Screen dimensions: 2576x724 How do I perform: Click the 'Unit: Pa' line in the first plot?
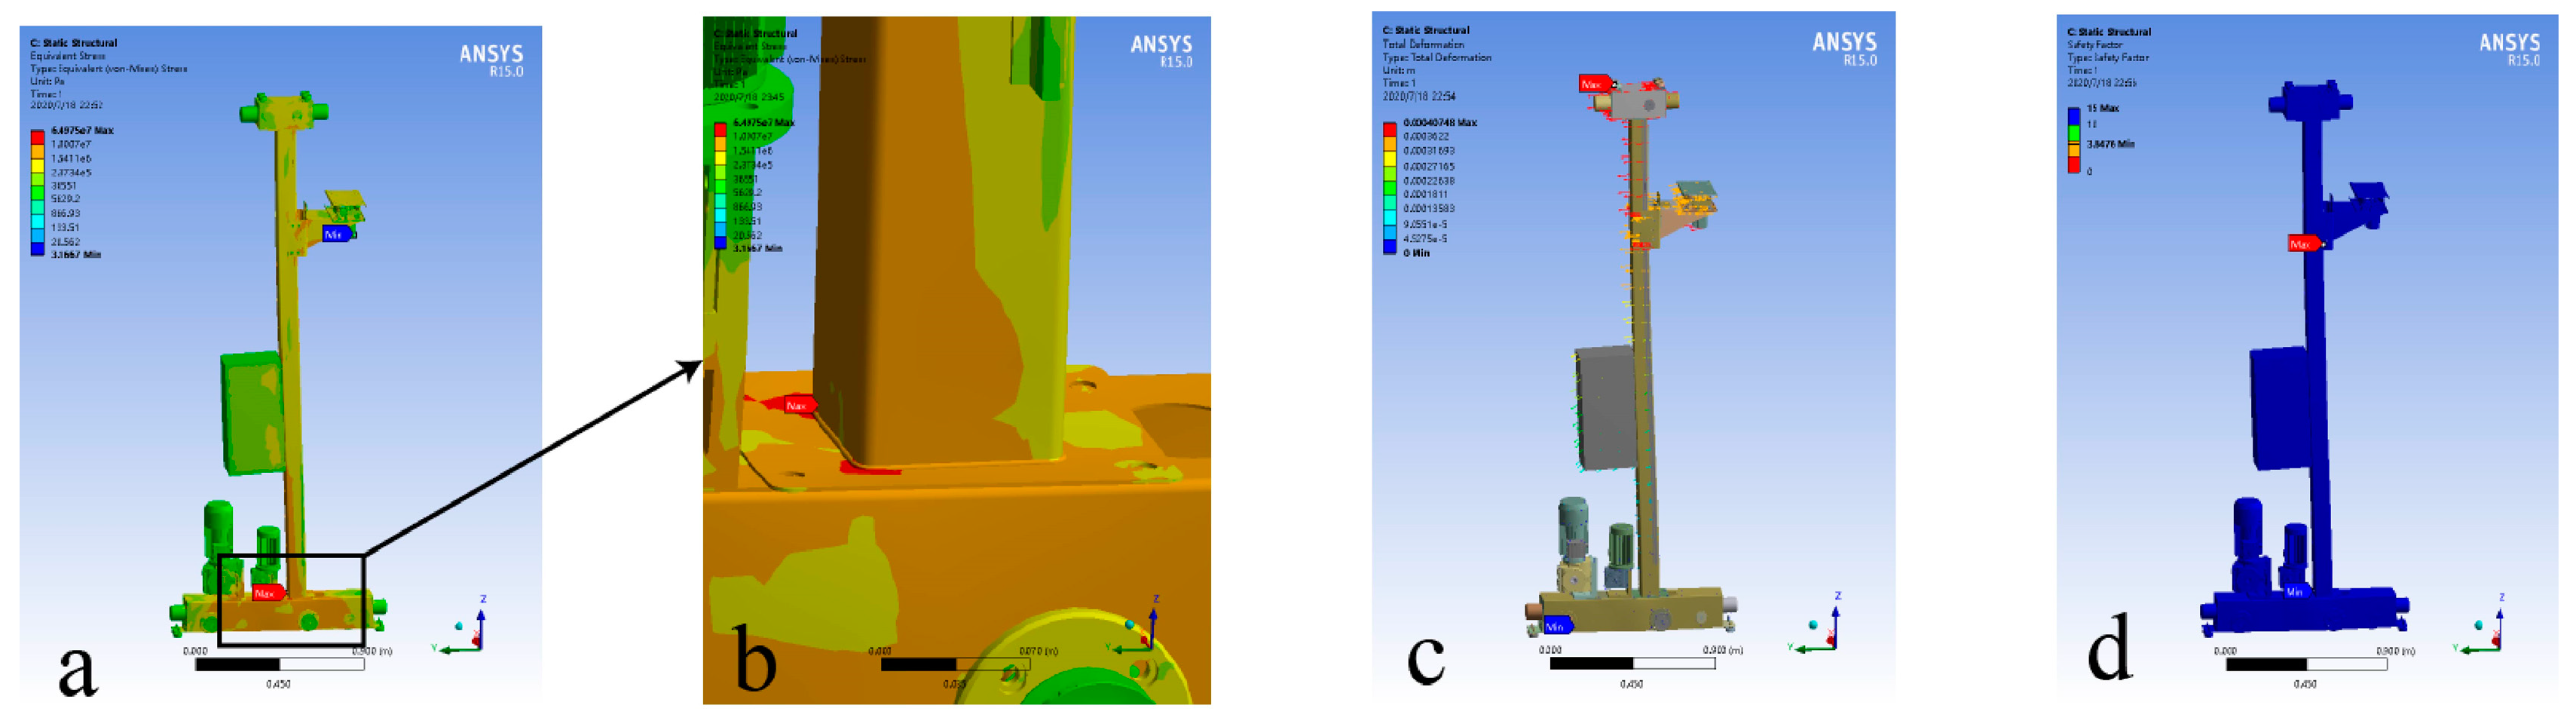[47, 82]
